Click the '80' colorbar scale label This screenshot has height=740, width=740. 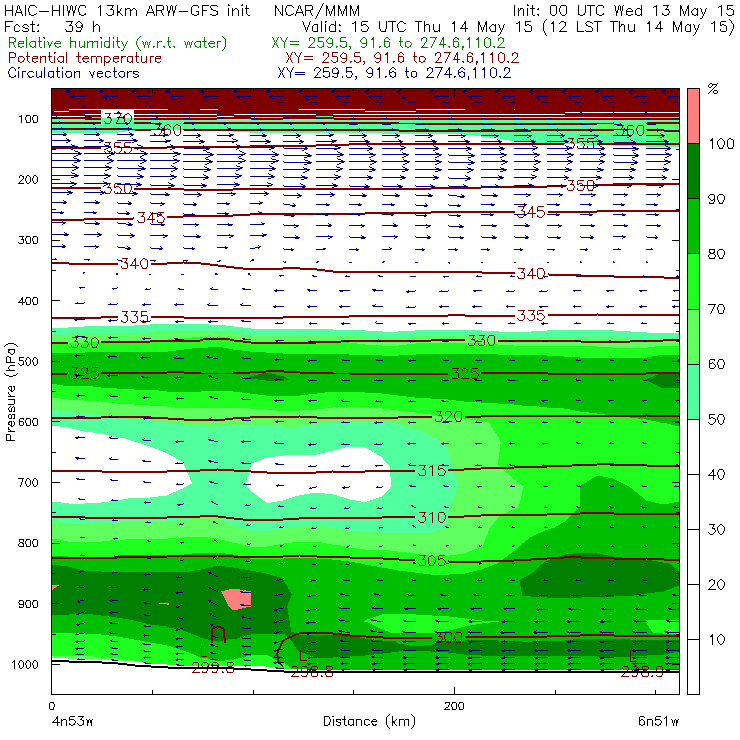coord(716,254)
